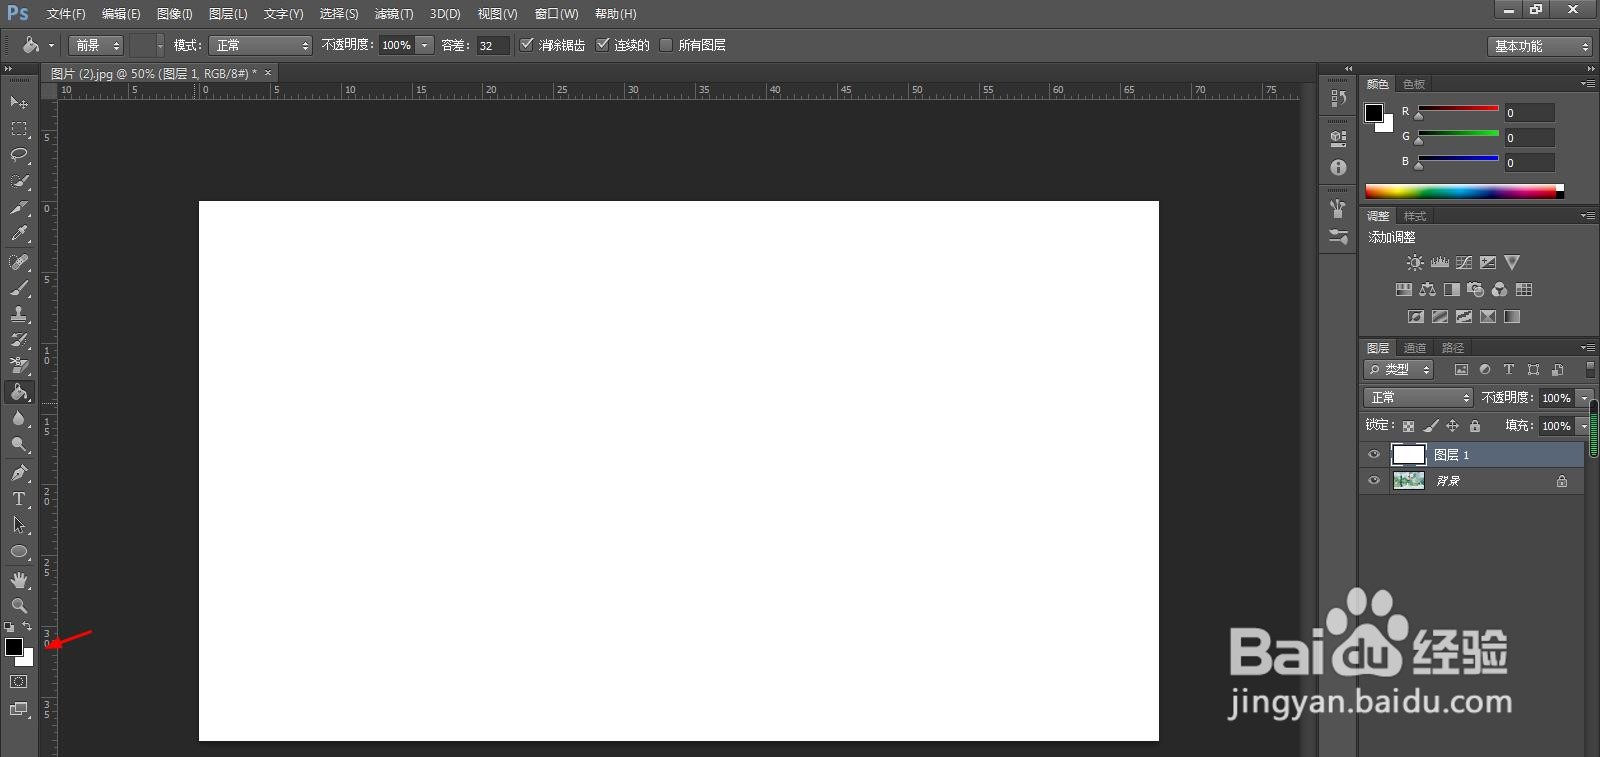Reset default foreground and background colors
Screen dimensions: 1600x757
click(9, 627)
